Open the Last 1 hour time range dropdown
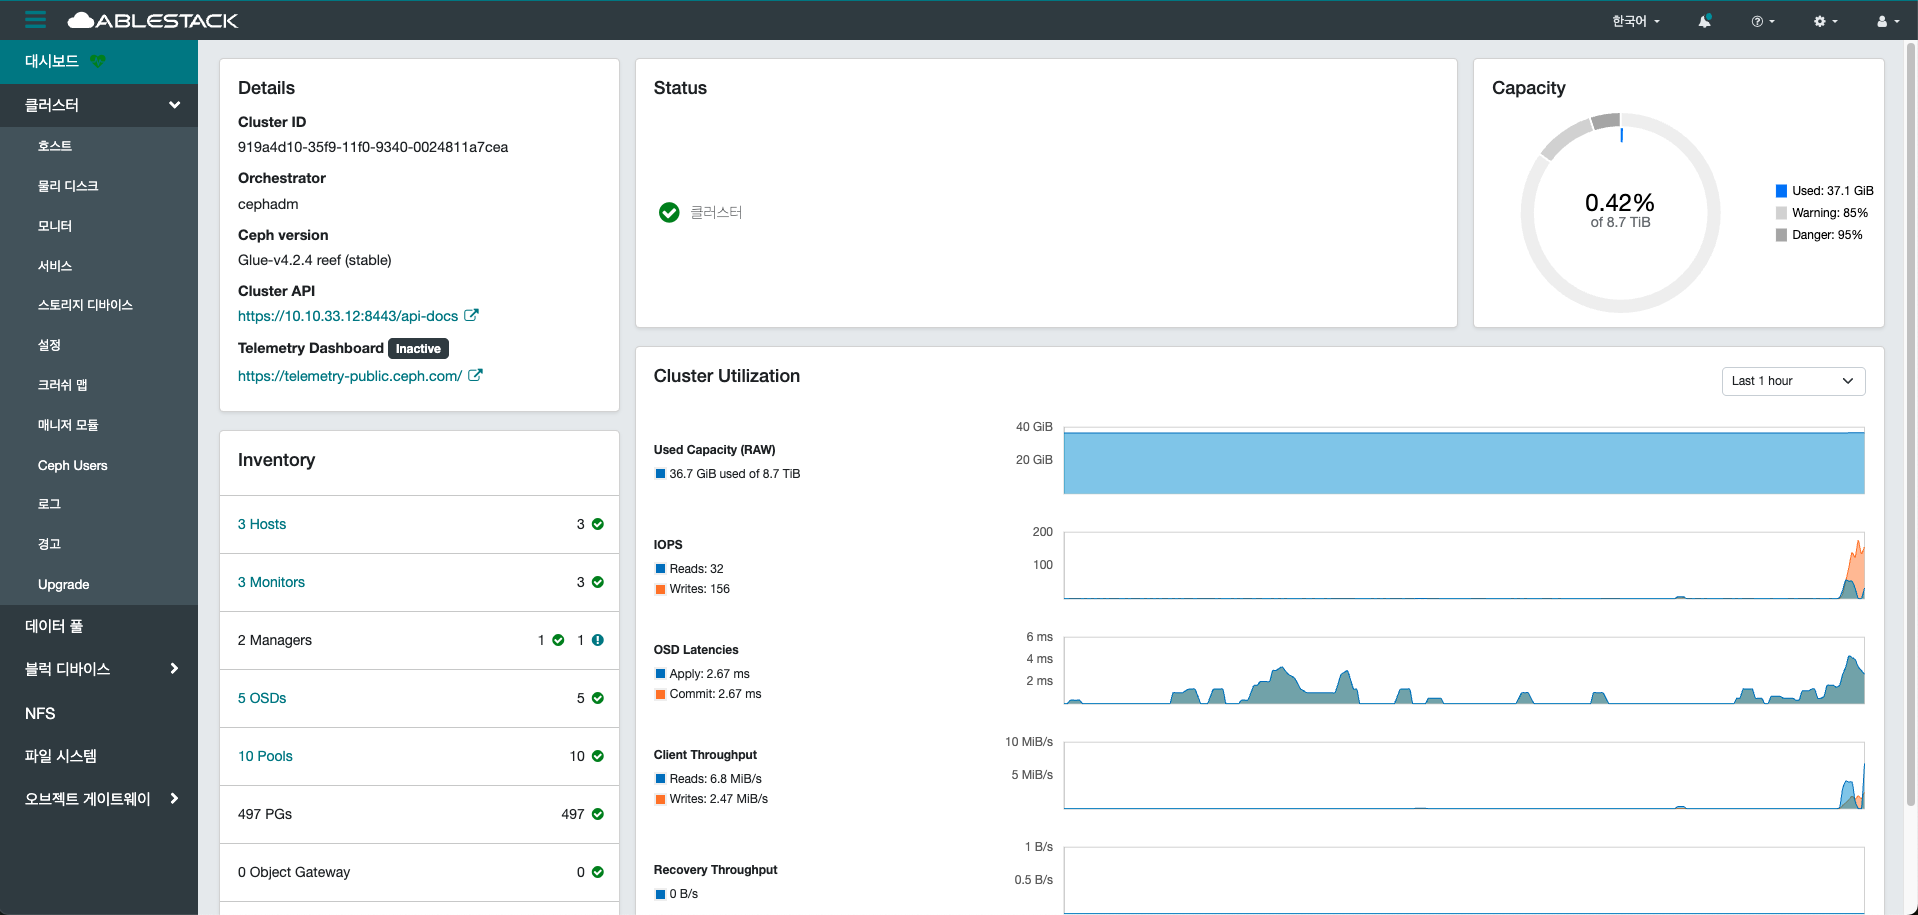 pos(1792,381)
